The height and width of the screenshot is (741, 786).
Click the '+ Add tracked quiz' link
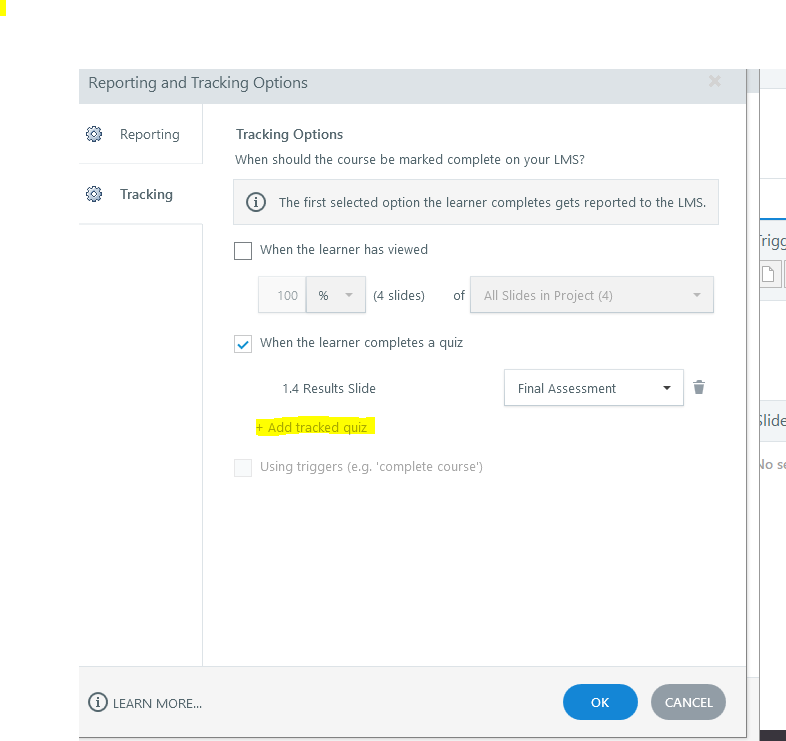click(x=311, y=427)
